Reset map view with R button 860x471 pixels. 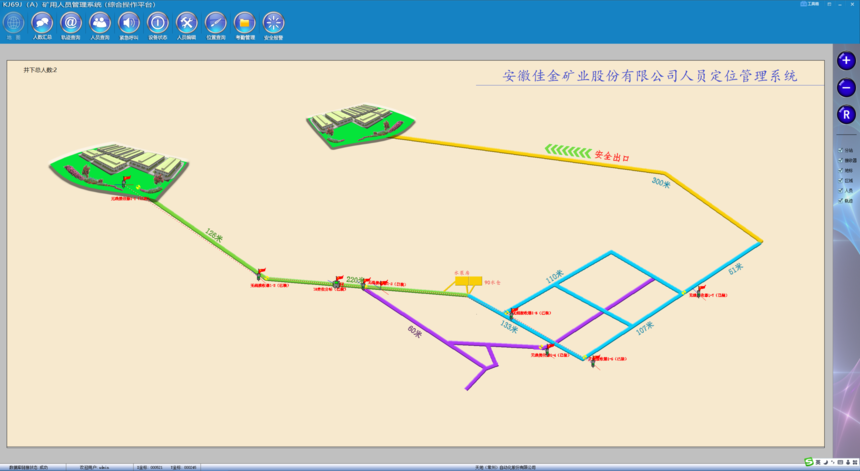846,115
